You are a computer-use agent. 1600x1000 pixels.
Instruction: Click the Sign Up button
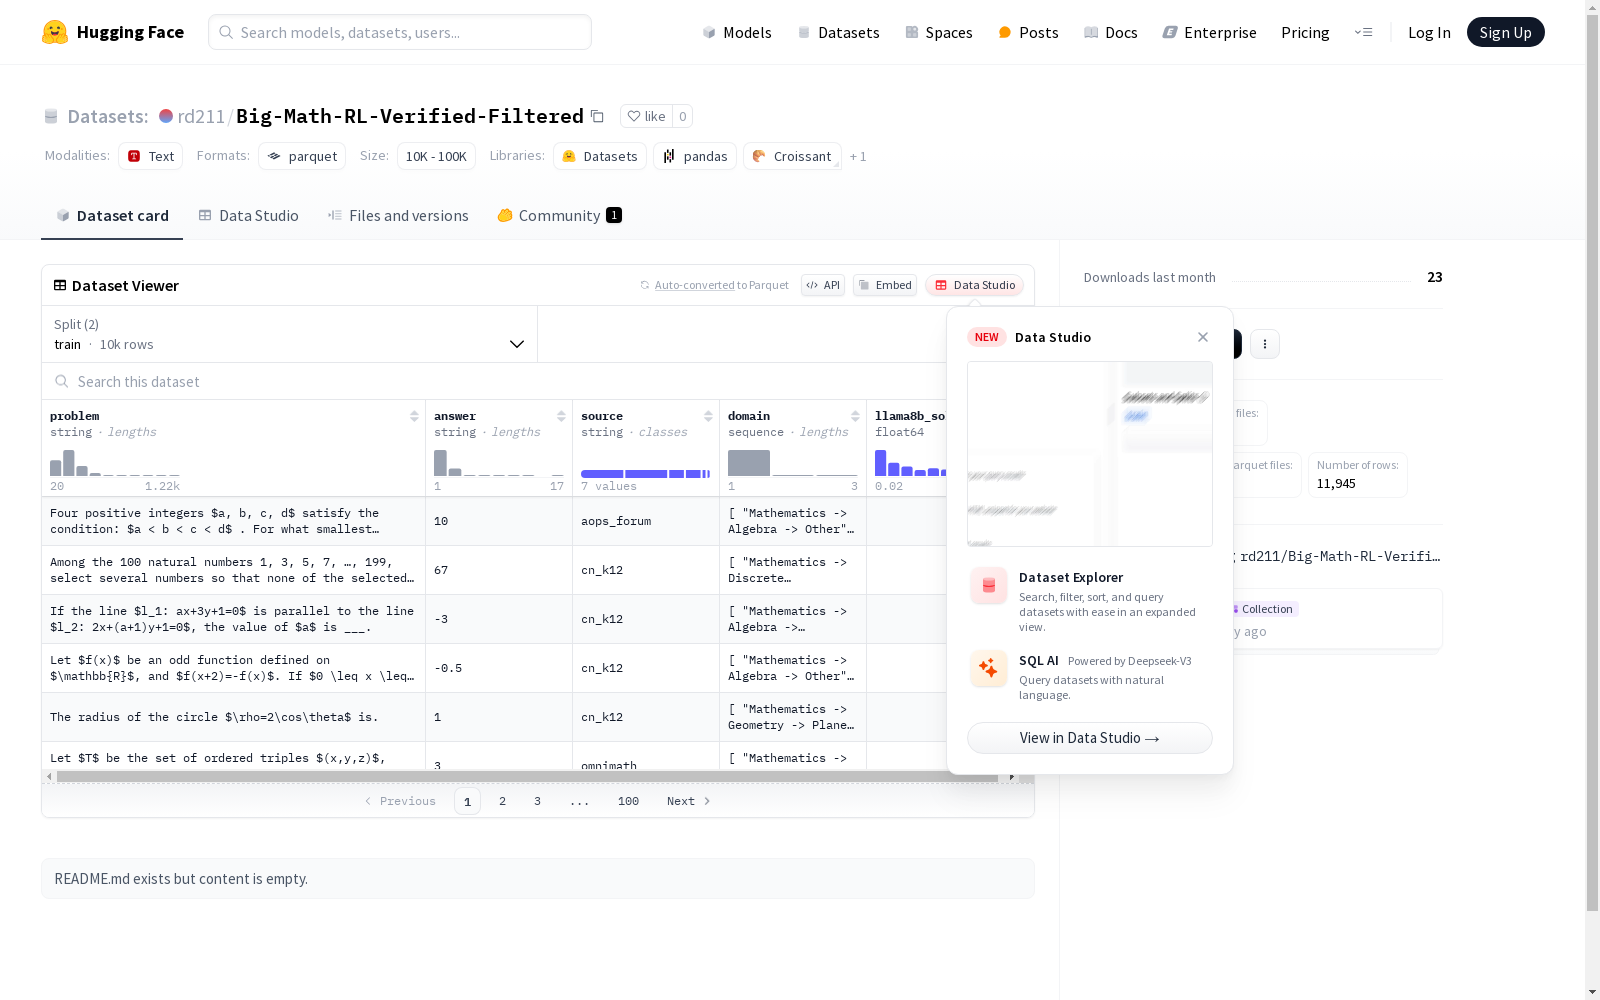point(1506,32)
